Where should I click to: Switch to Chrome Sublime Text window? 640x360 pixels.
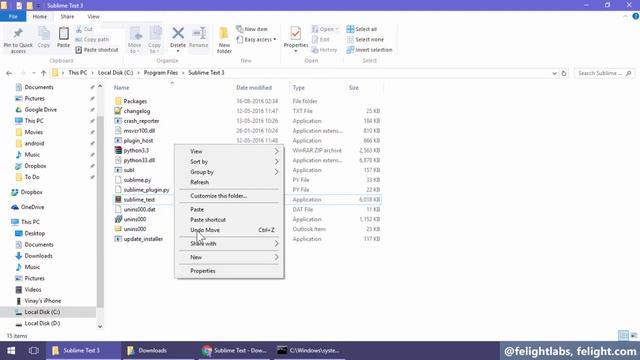[x=234, y=351]
